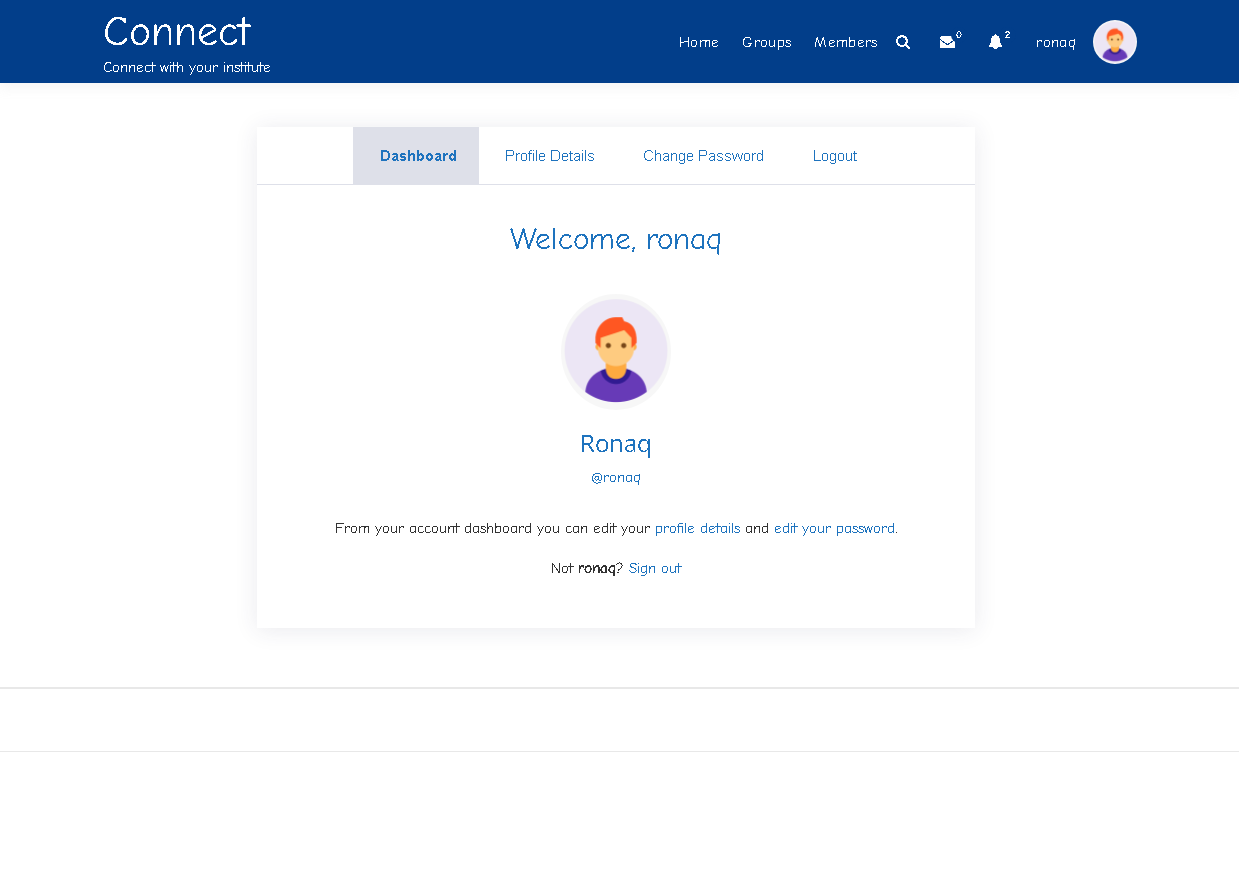This screenshot has width=1239, height=879.
Task: Follow the 'profile details' link
Action: [x=698, y=528]
